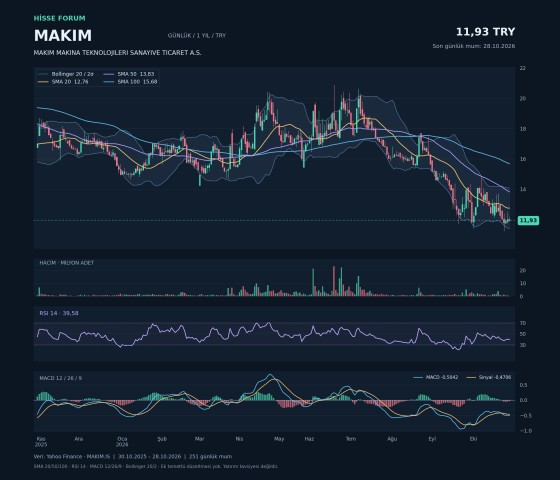Viewport: 560px width, 480px height.
Task: Click the 'Kas 2025' date axis label
Action: coord(41,442)
